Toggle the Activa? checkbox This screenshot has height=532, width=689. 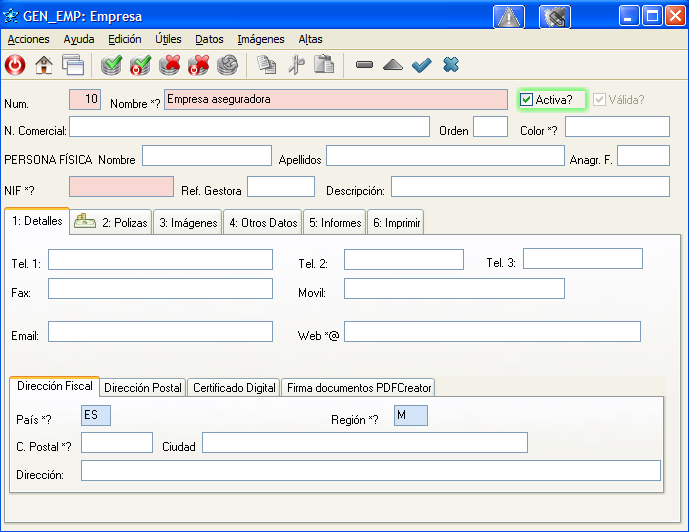527,99
